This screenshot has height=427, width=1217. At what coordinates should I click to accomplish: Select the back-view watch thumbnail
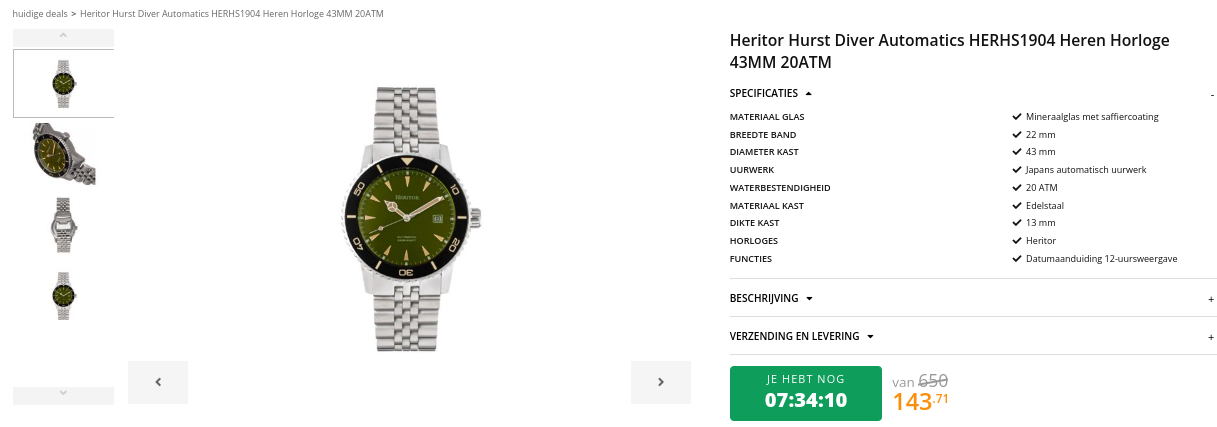pyautogui.click(x=63, y=224)
